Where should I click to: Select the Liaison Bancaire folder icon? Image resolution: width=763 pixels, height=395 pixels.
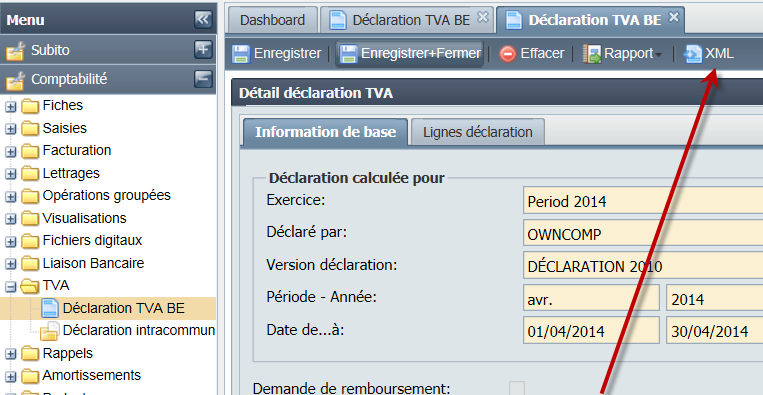(30, 264)
